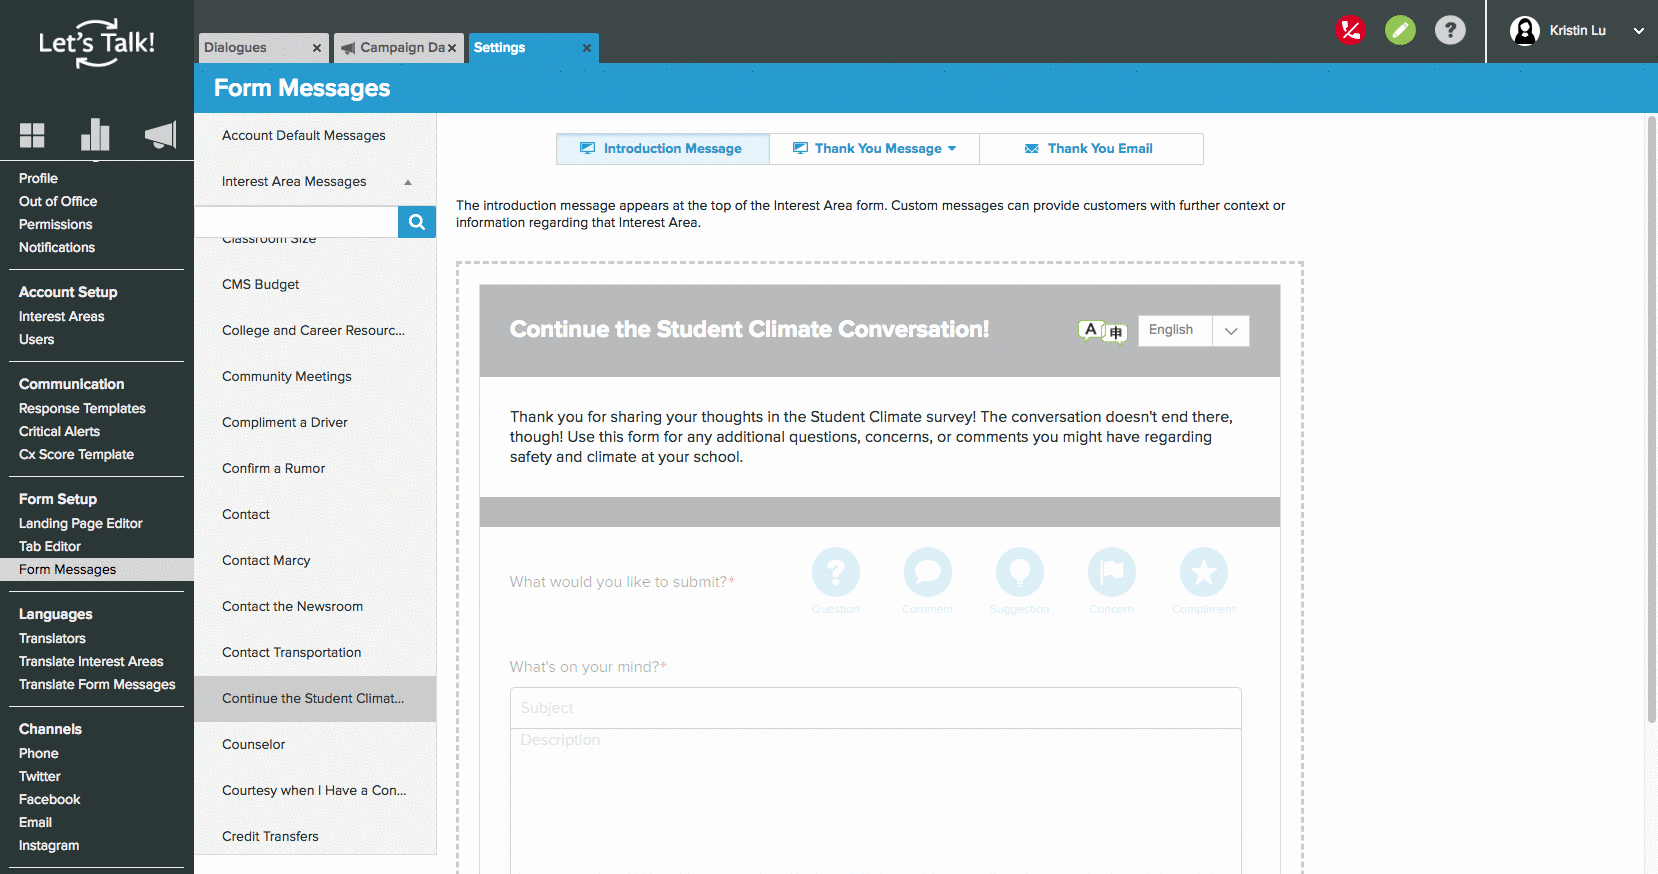
Task: Expand the Thank You Message dropdown
Action: click(952, 149)
